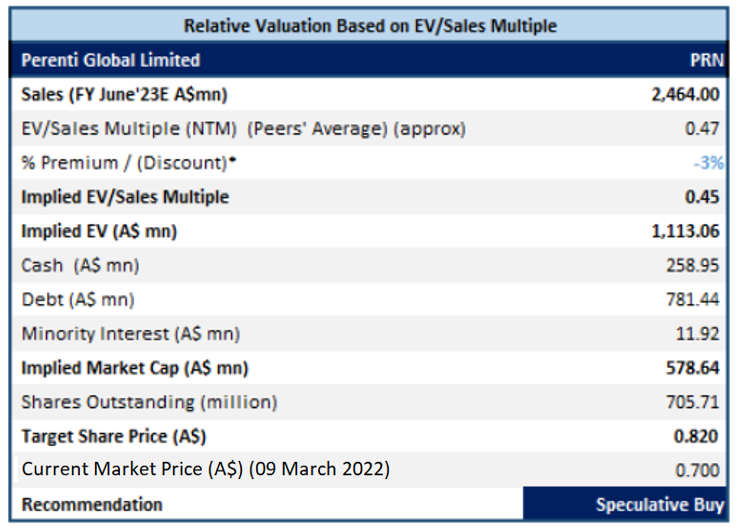Select the 'Shares Outstanding (million)' label

149,402
